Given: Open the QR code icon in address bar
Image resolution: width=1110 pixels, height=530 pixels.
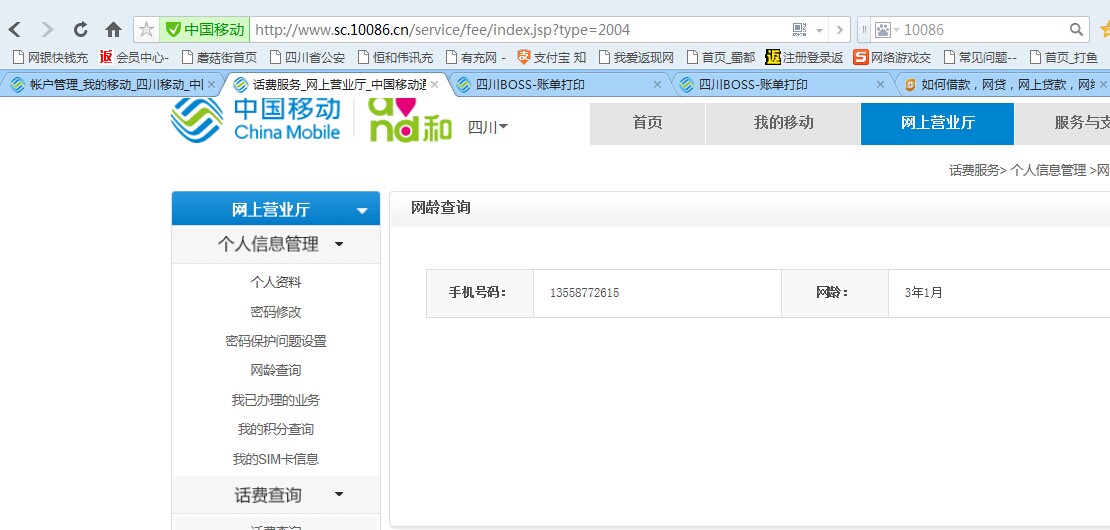Looking at the screenshot, I should (799, 30).
